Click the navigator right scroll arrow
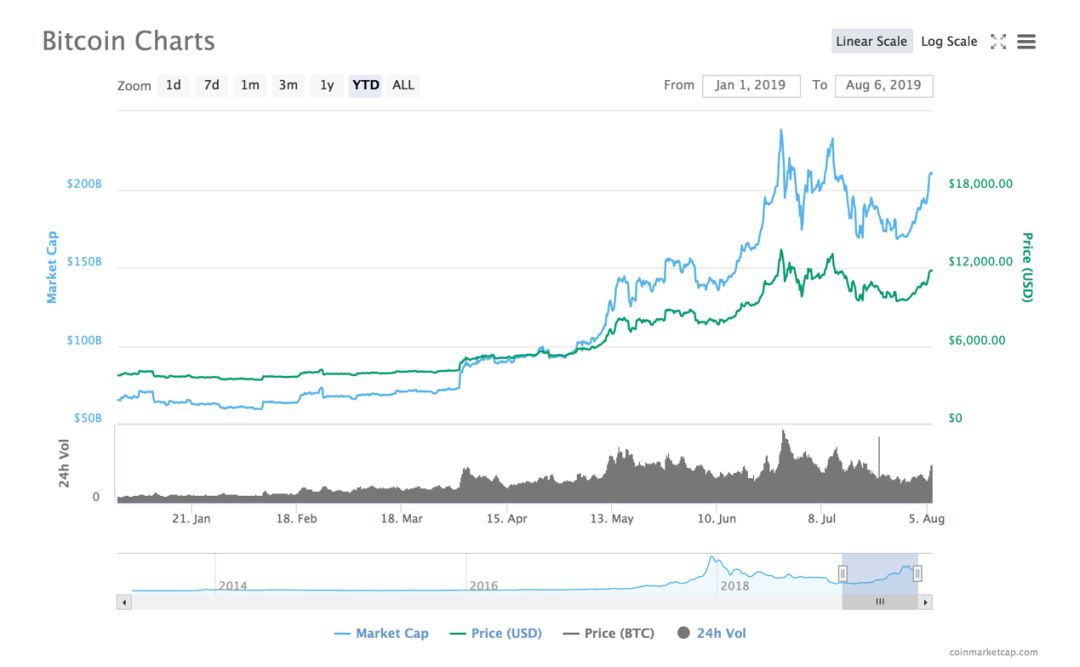This screenshot has width=1080, height=667. point(926,602)
